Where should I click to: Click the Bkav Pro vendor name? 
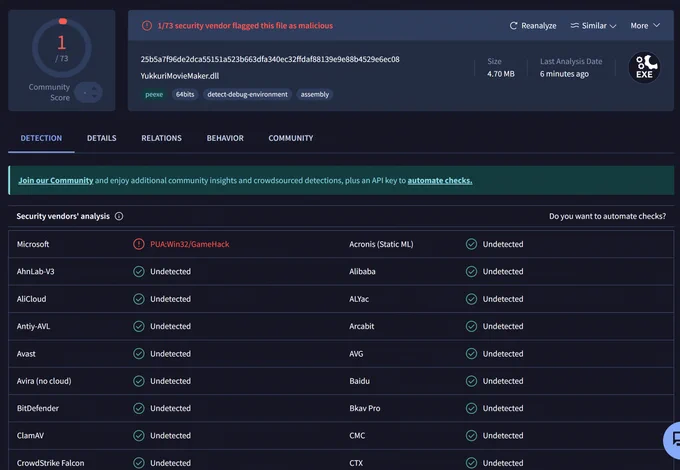tap(365, 408)
